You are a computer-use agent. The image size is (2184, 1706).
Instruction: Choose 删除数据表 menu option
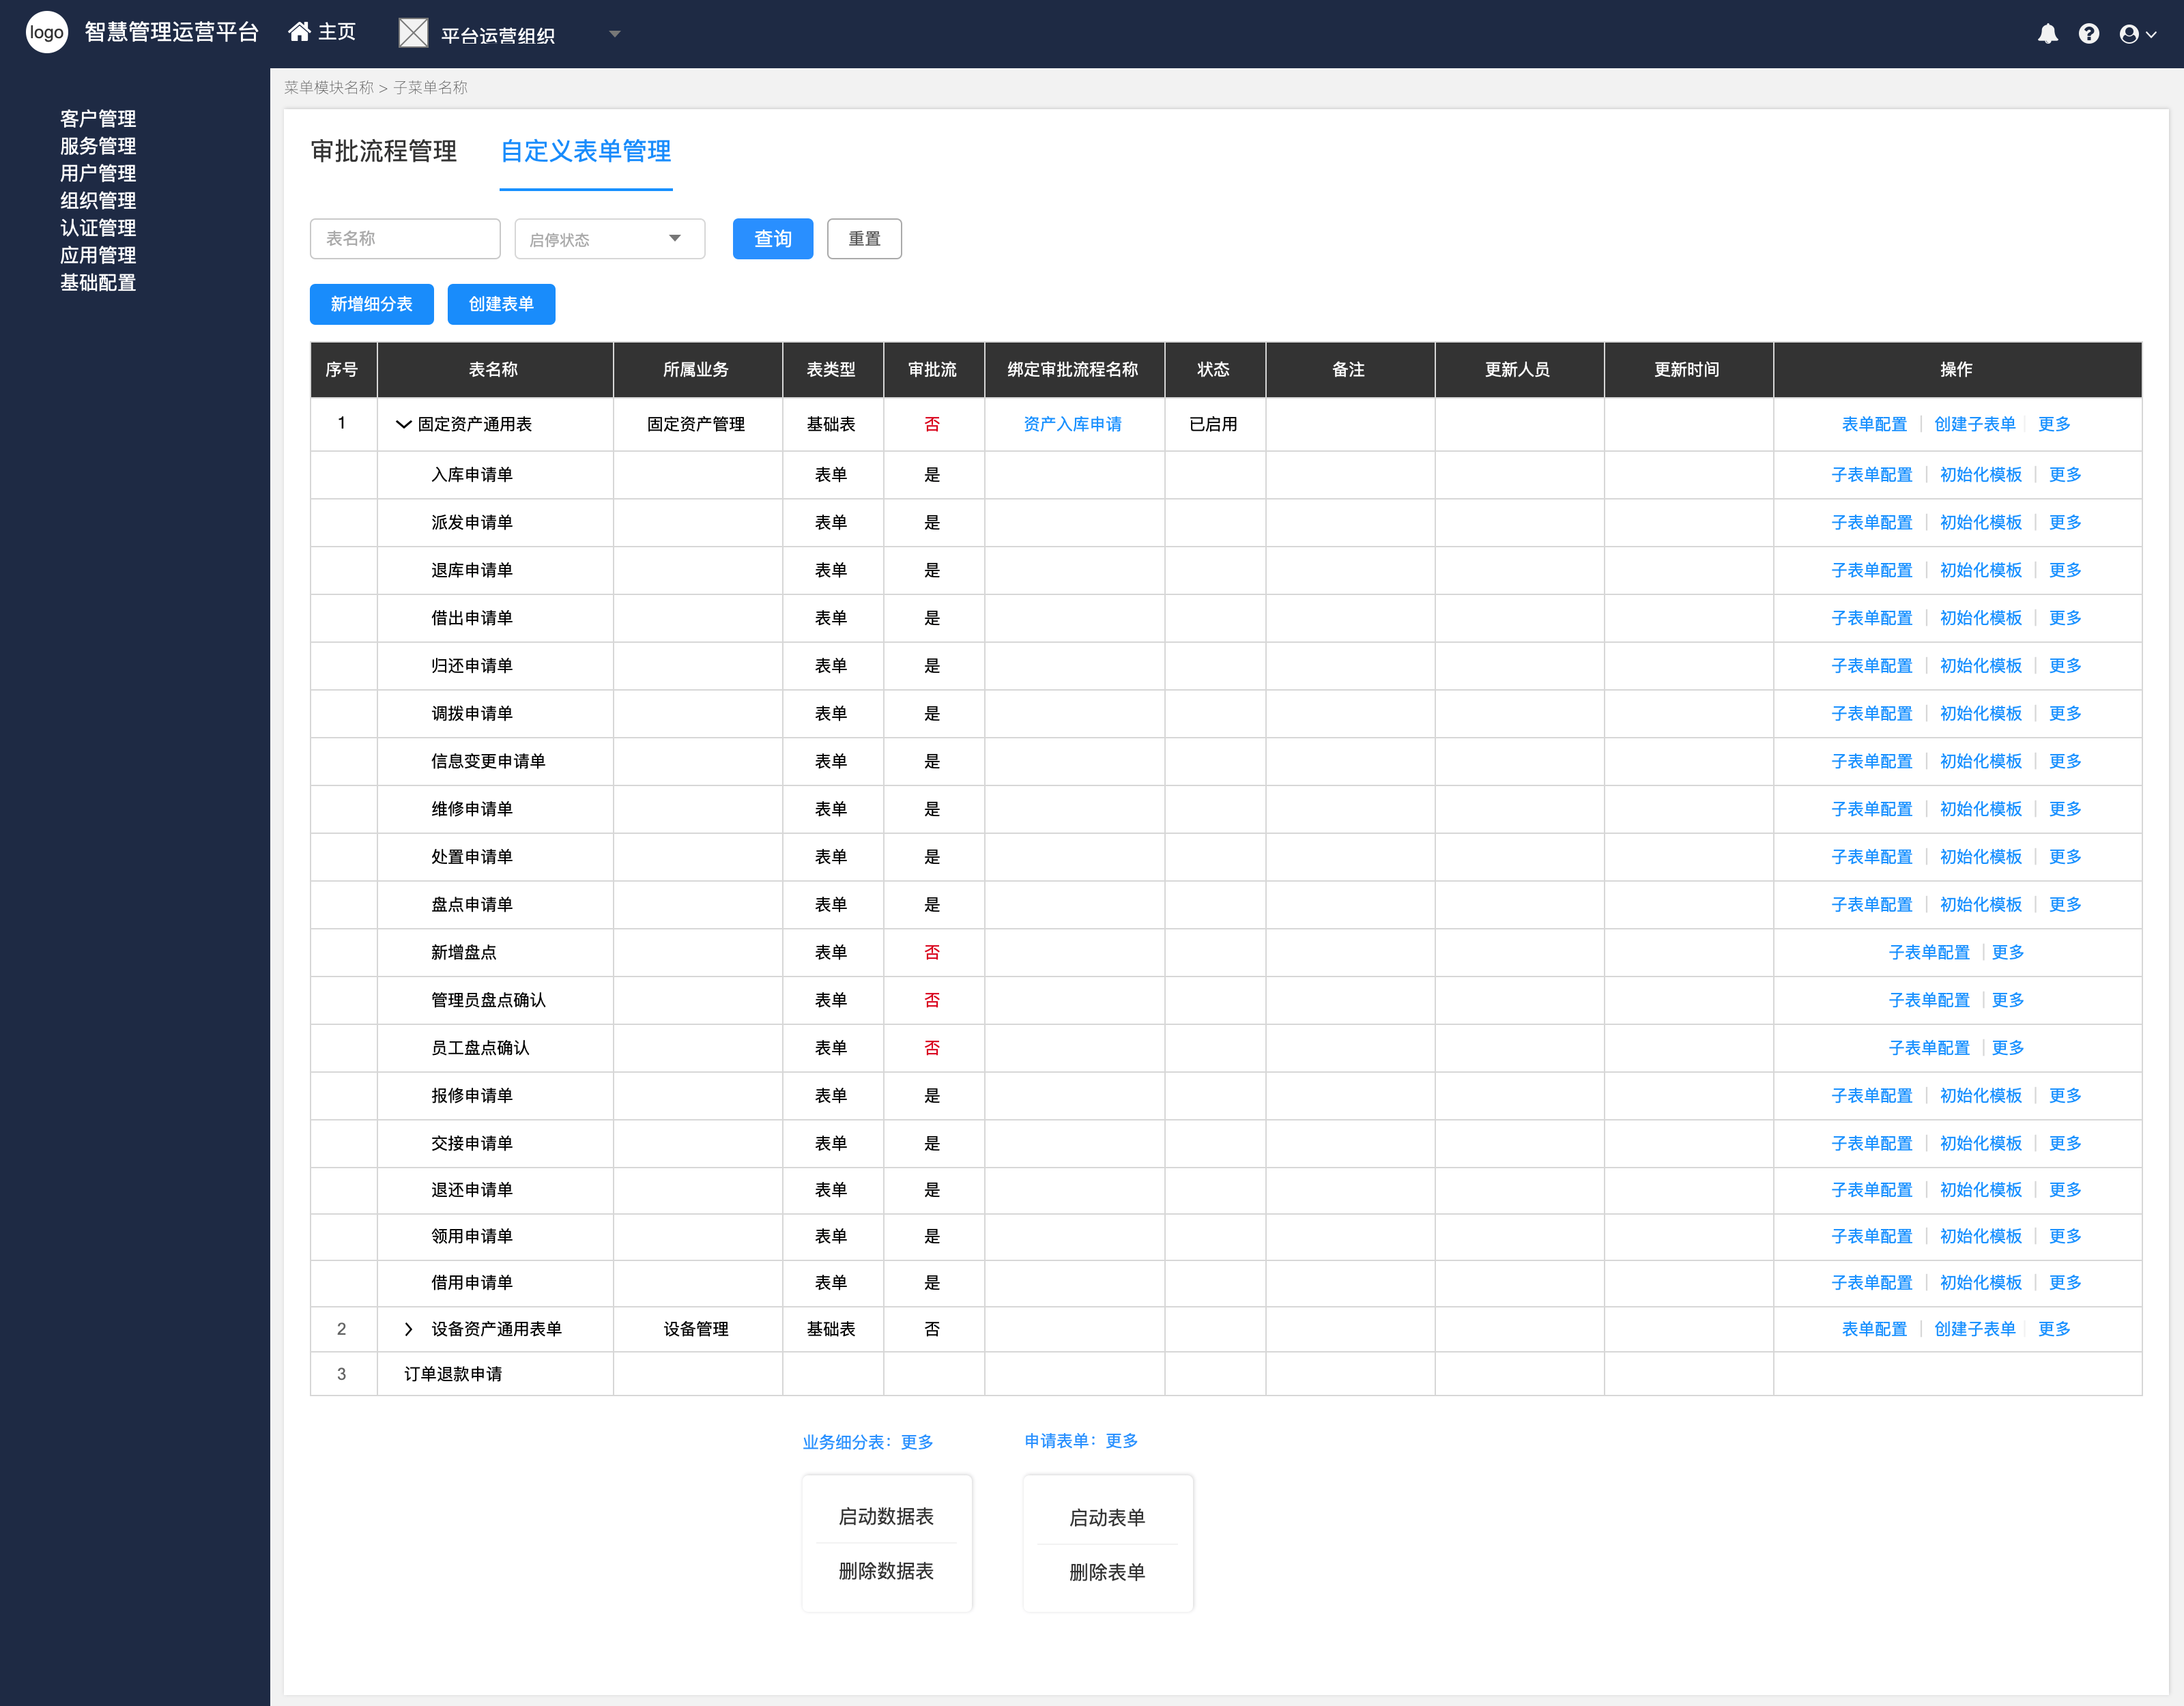(x=886, y=1572)
